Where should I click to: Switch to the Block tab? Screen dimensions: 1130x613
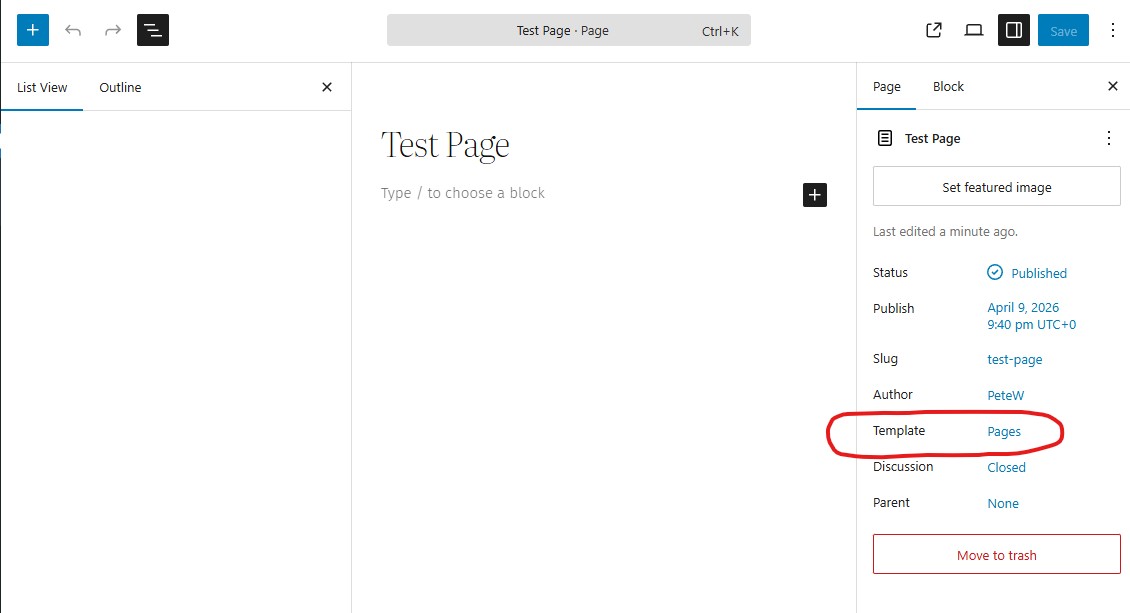pyautogui.click(x=948, y=86)
